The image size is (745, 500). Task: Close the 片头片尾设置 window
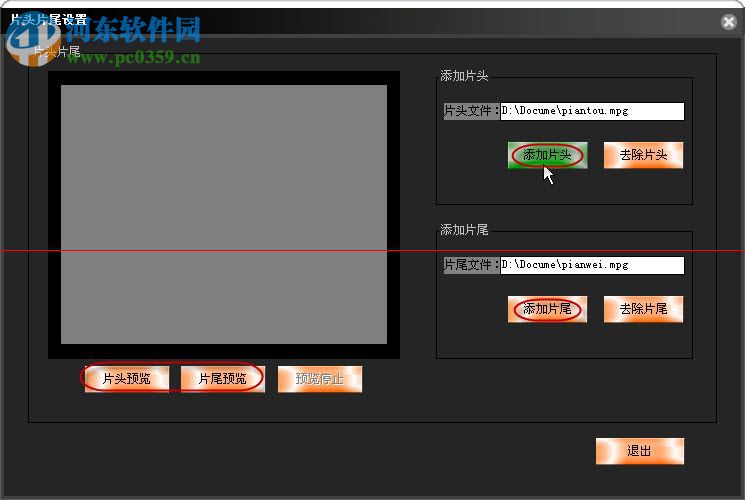[728, 22]
